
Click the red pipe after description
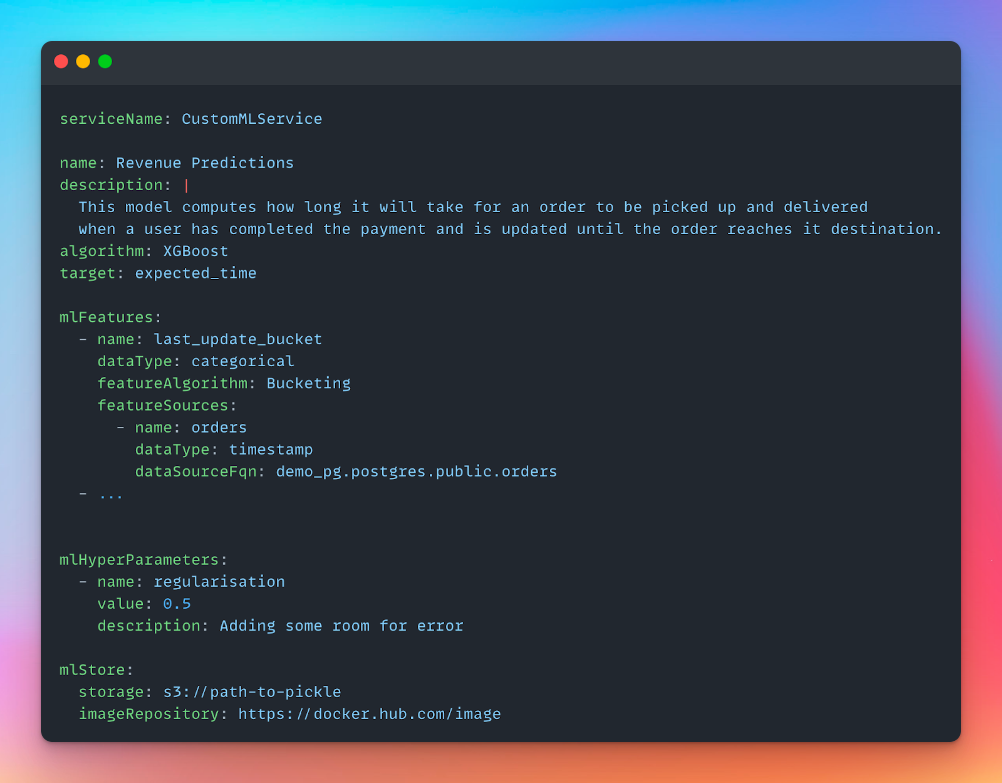click(186, 185)
